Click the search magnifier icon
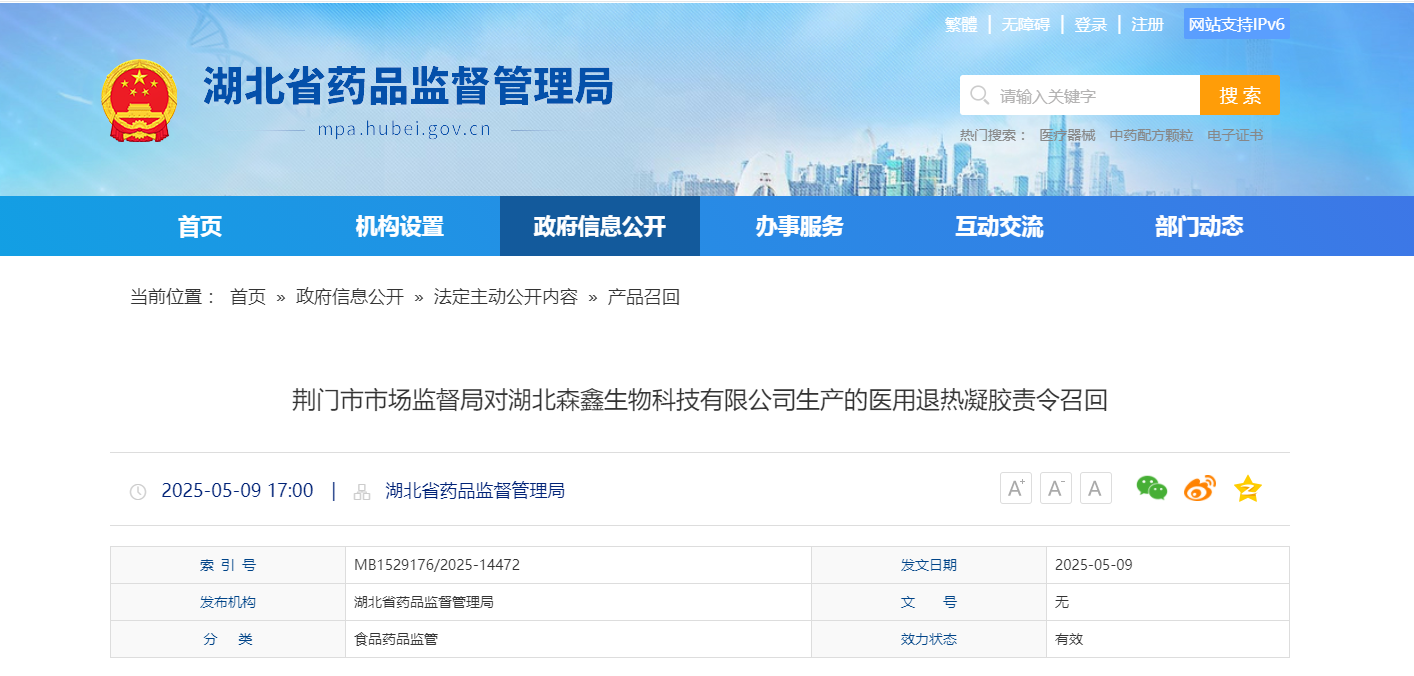Viewport: 1414px width, 676px height. tap(979, 95)
